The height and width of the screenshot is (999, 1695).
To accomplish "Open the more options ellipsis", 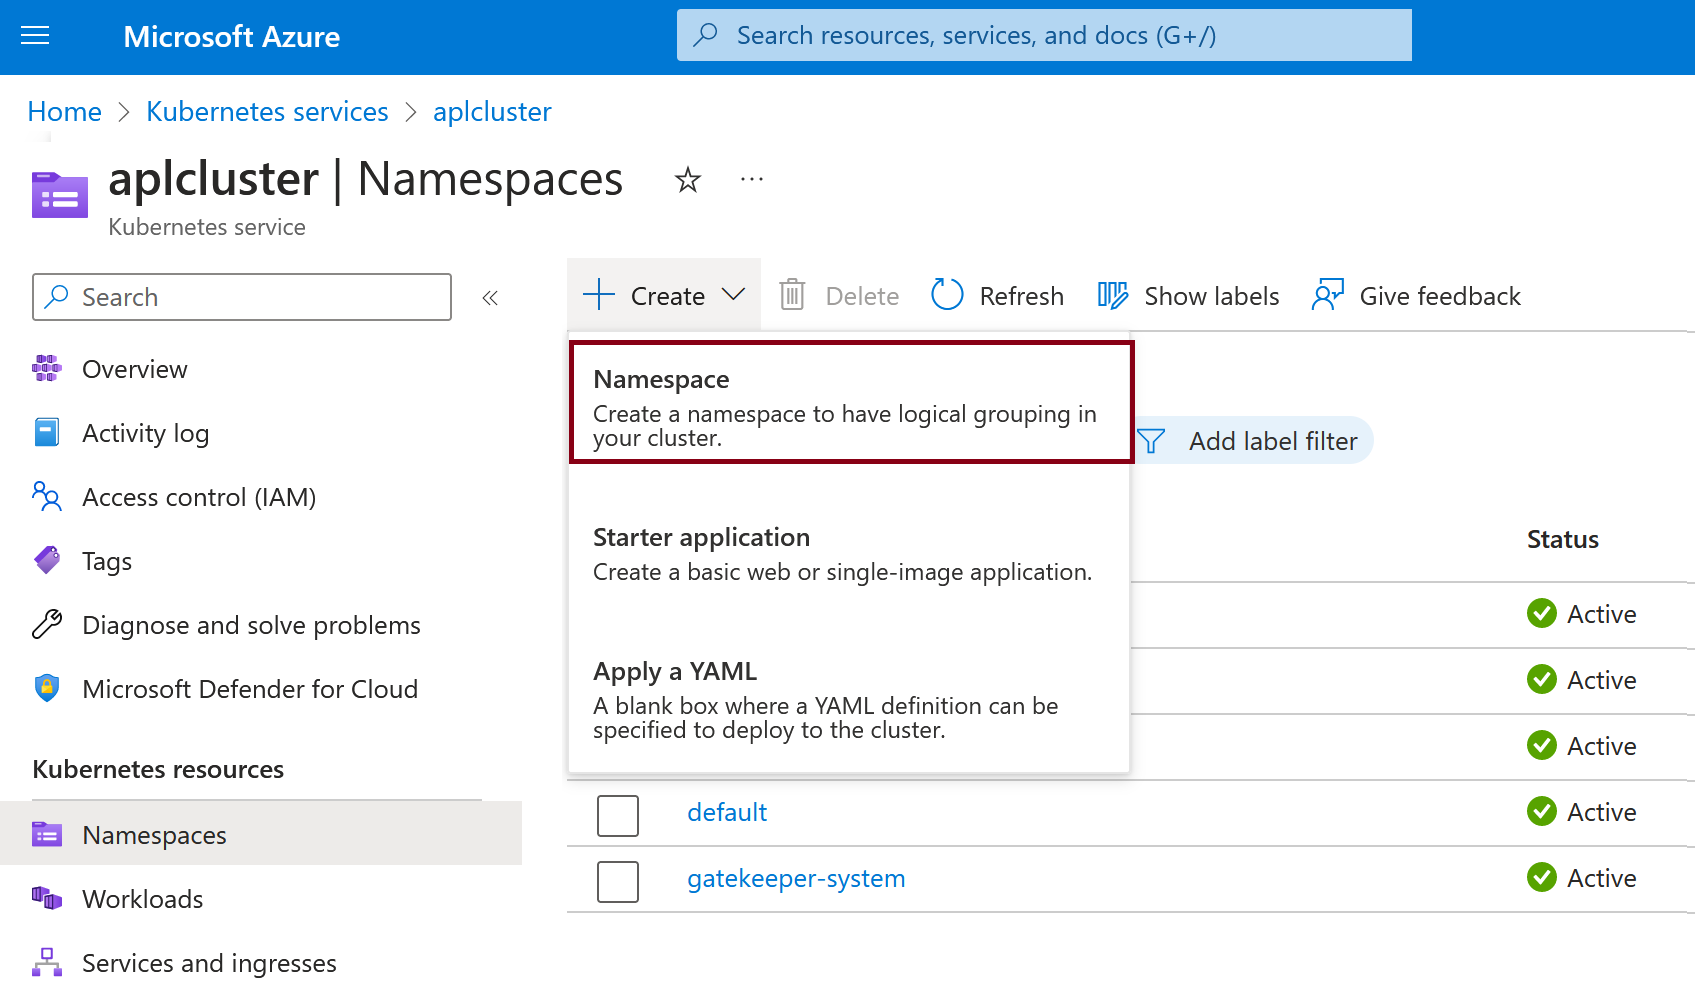I will 751,180.
